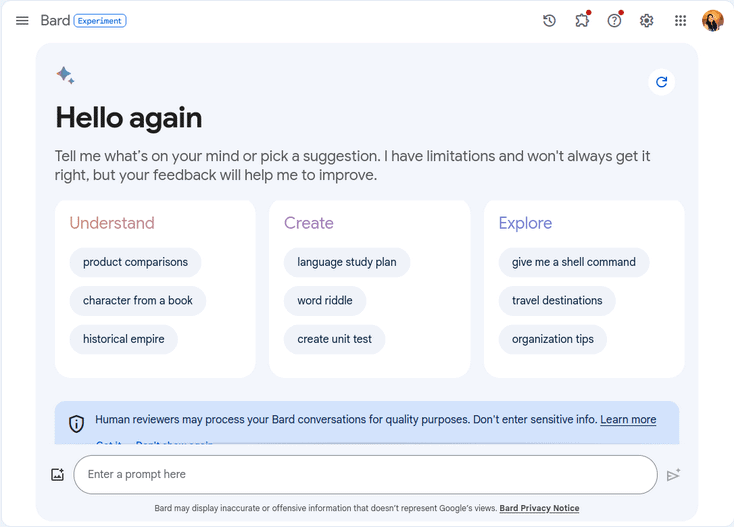Screen dimensions: 734x527
Task: Choose the travel destinations suggestion
Action: tap(557, 300)
